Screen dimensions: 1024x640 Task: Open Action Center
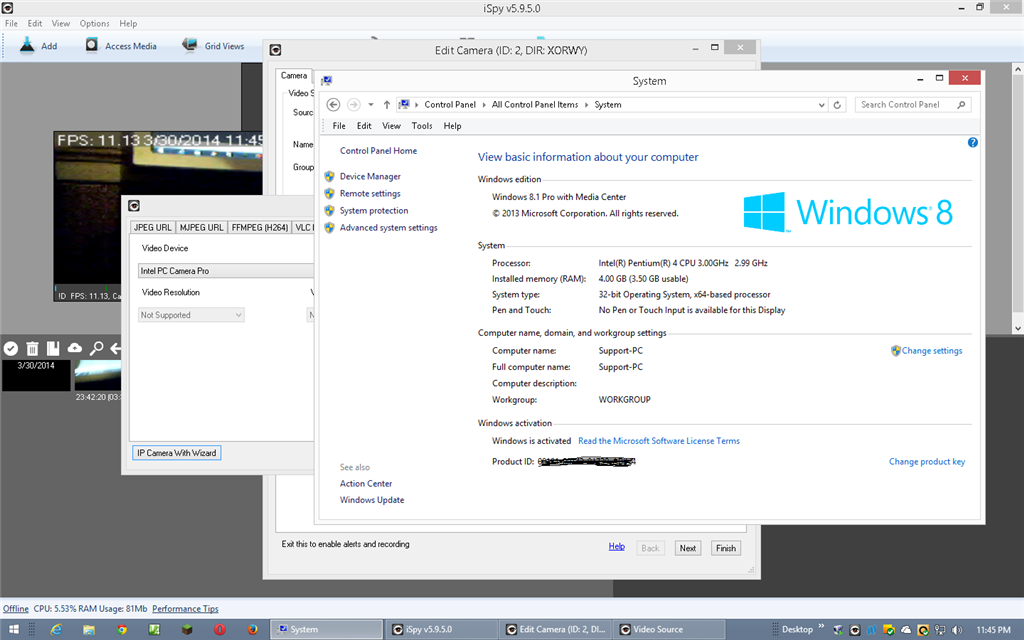click(366, 484)
